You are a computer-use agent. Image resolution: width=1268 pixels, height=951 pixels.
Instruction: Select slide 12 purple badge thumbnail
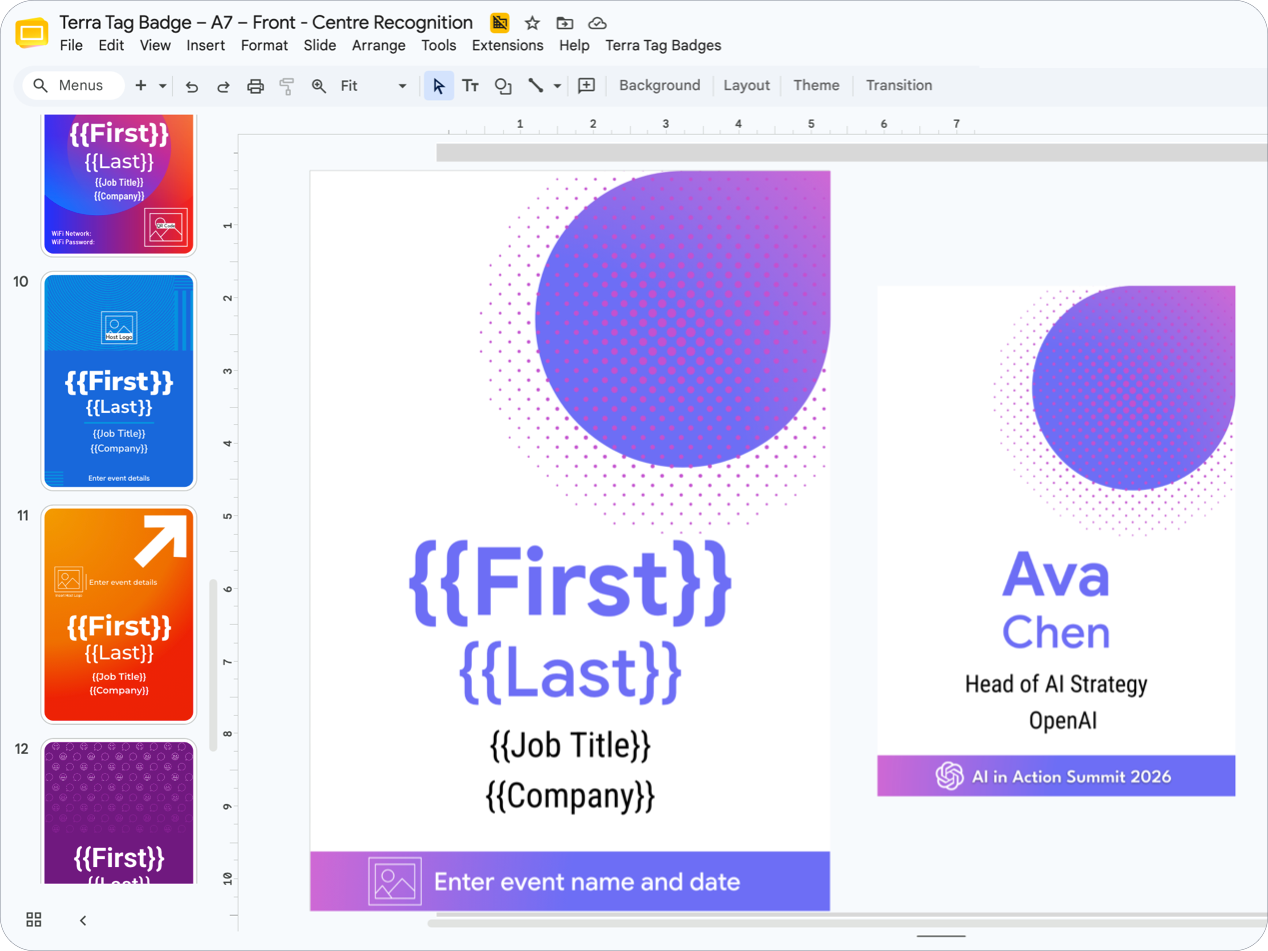pyautogui.click(x=119, y=812)
